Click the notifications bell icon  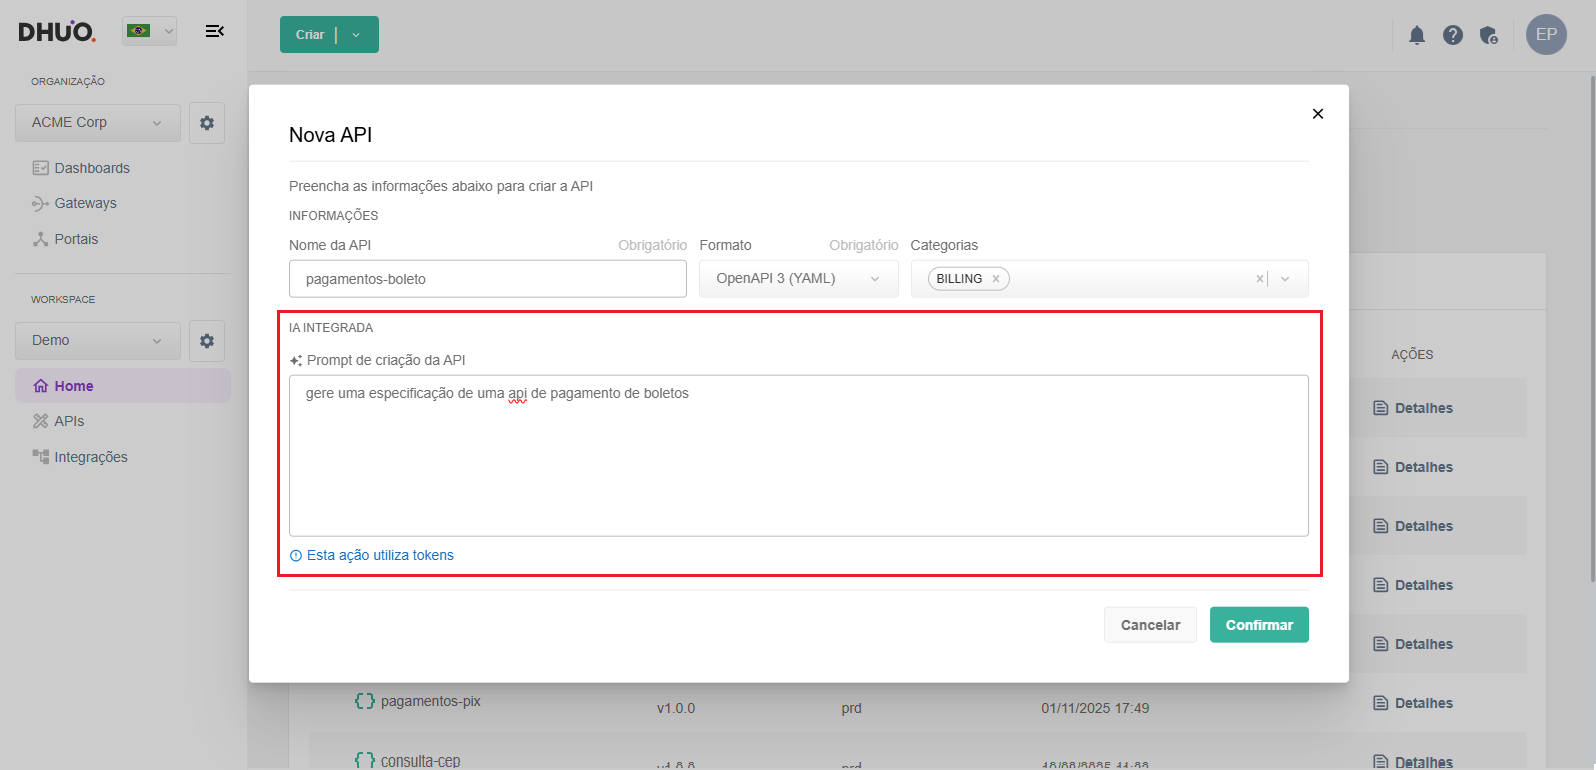[x=1416, y=35]
